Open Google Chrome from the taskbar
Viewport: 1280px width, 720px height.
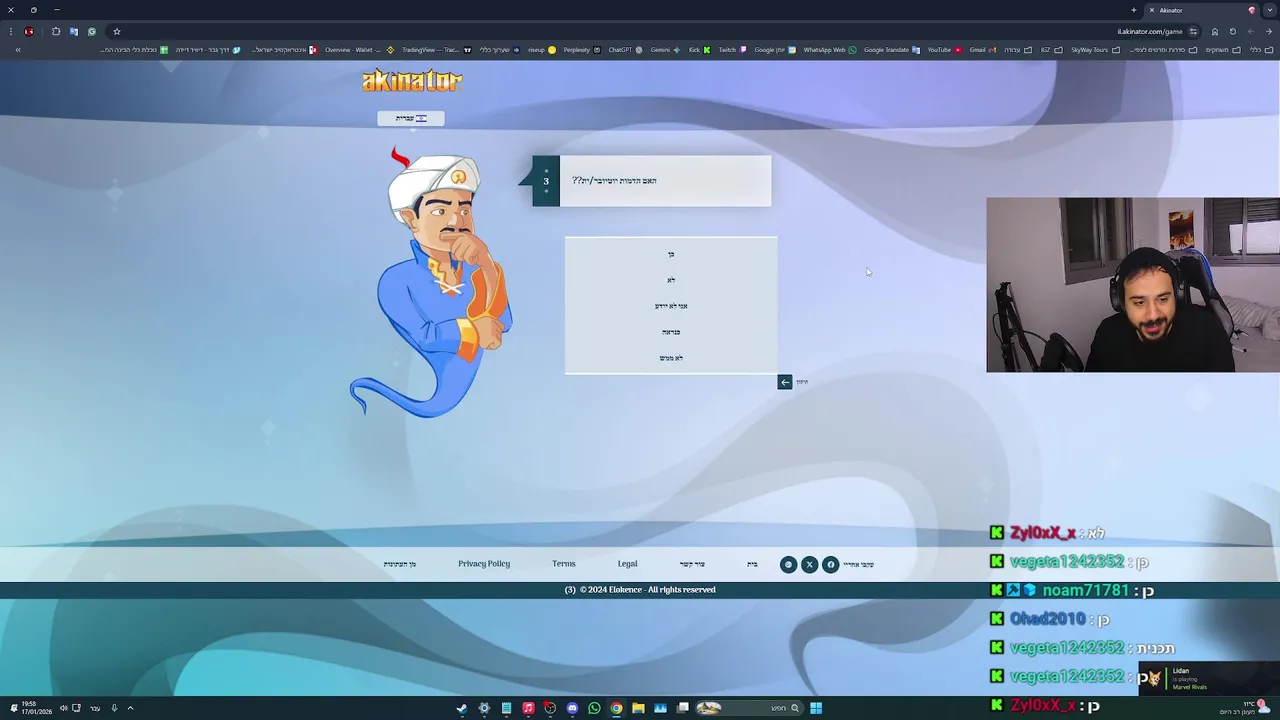pyautogui.click(x=616, y=708)
